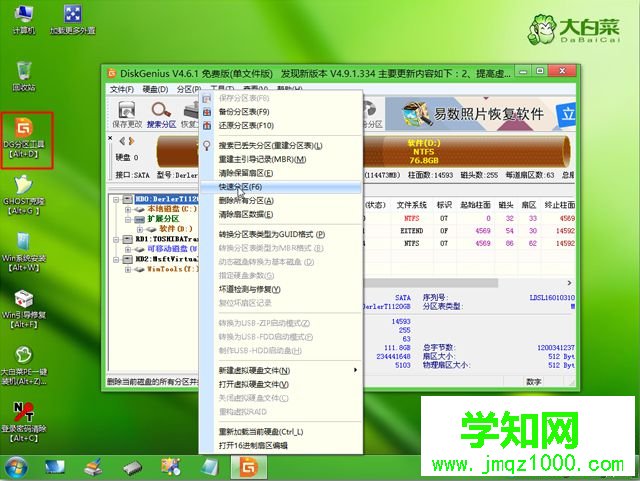Click the scrollbar right arrow in table
The image size is (640, 481).
click(569, 283)
